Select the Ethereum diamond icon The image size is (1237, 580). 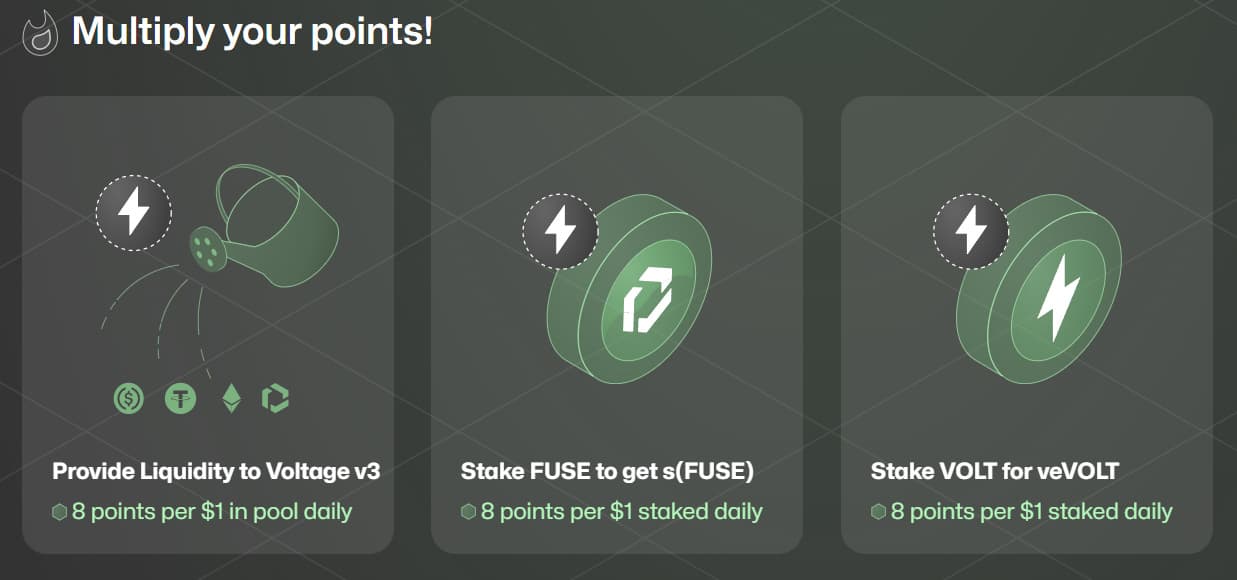click(231, 399)
